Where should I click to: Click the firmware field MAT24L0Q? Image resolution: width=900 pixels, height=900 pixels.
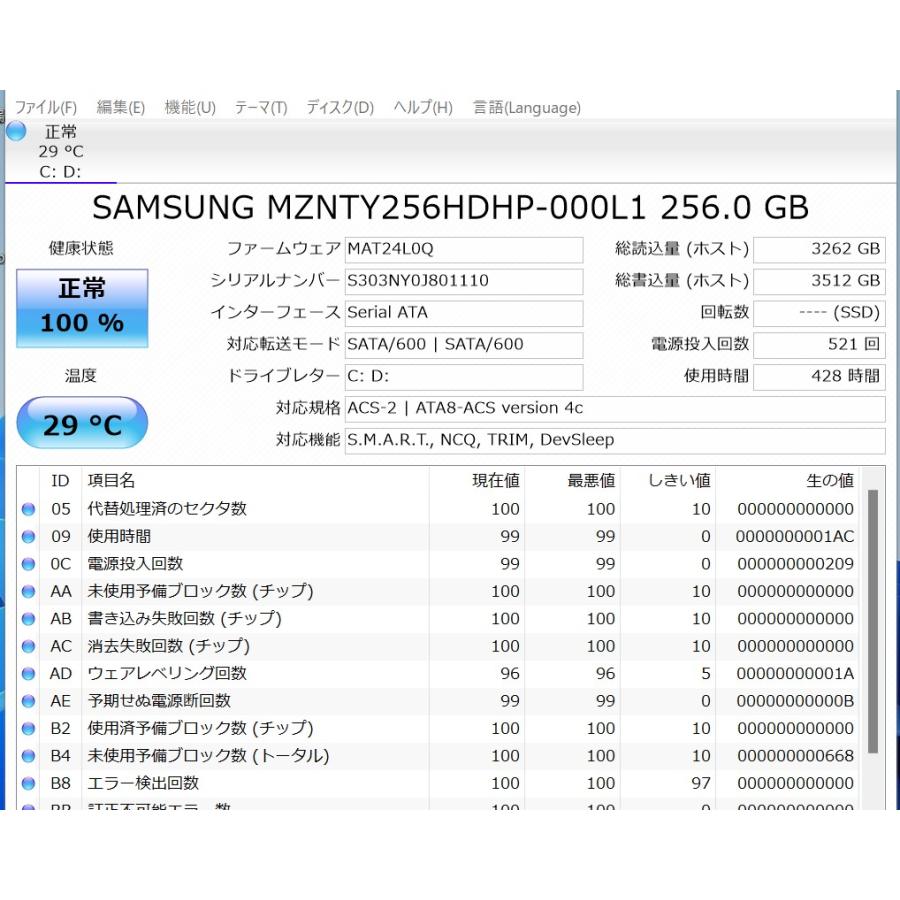464,249
